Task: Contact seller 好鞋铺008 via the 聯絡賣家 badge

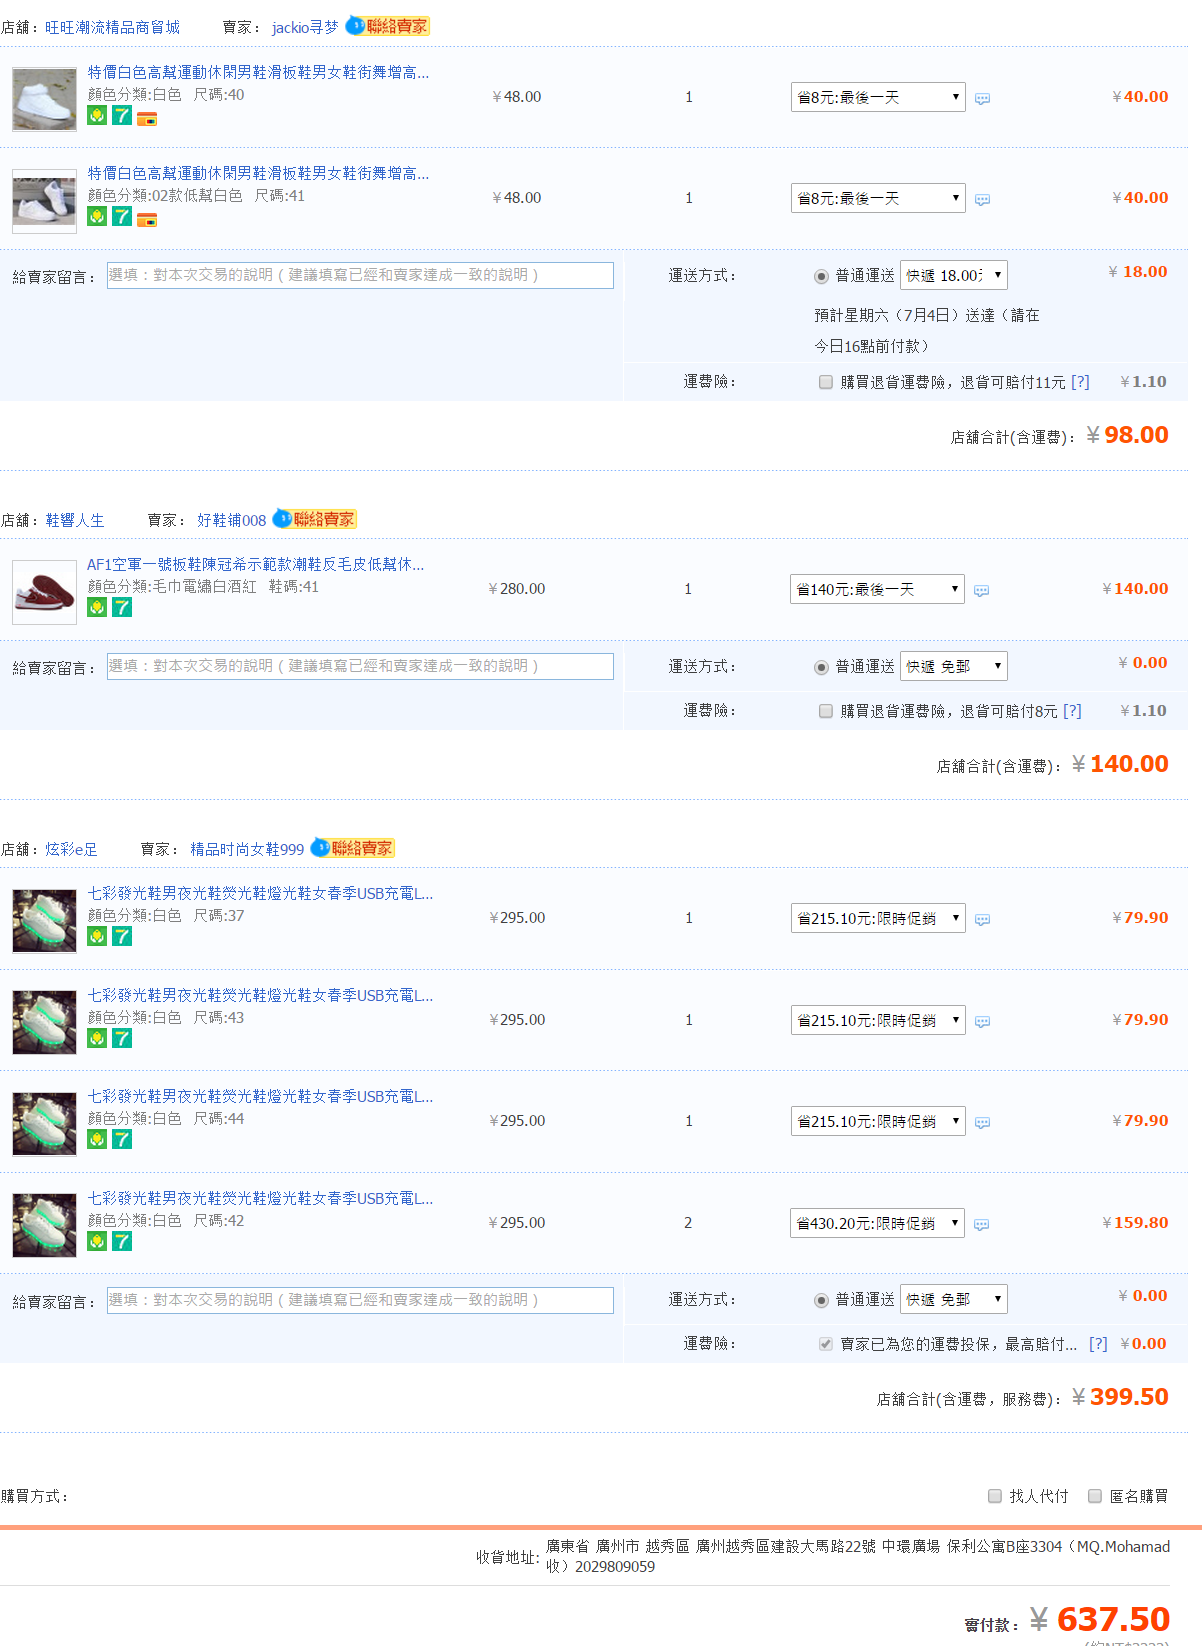Action: 315,519
